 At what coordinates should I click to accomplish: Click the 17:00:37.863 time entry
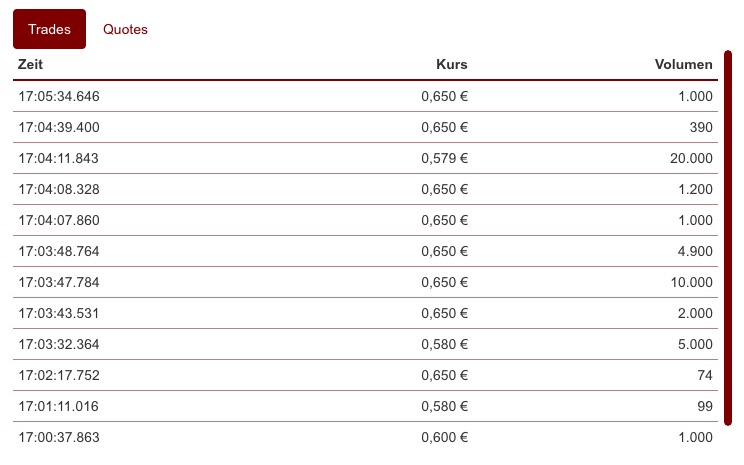tap(59, 437)
